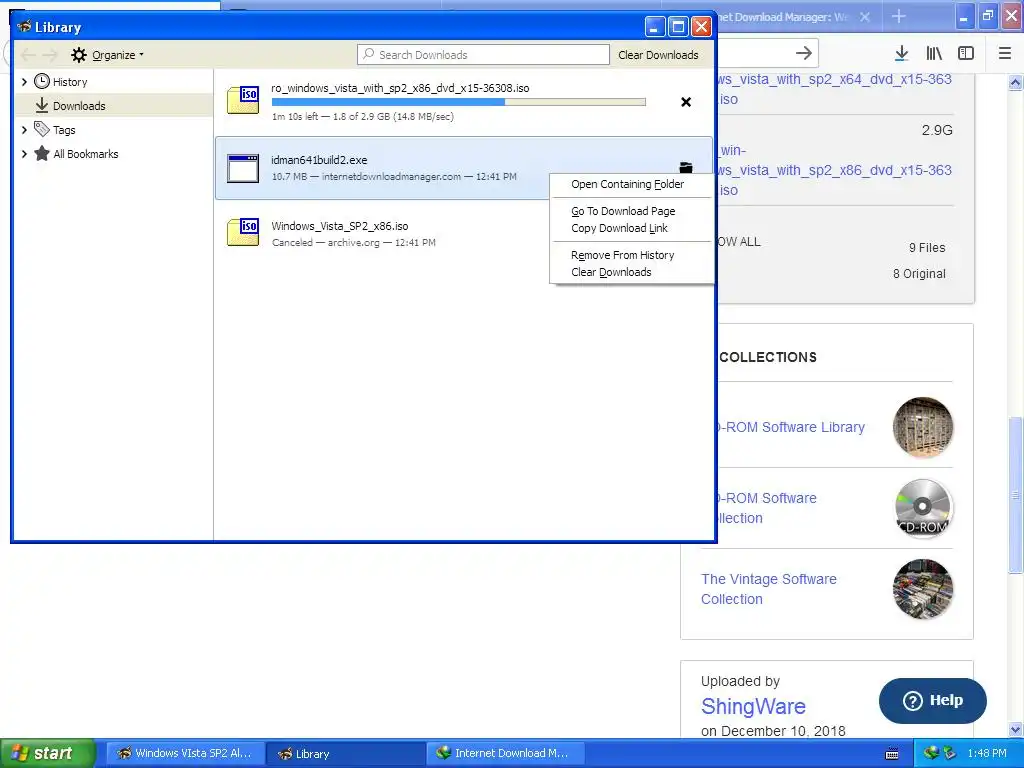Click the ro_windows_vista ISO file icon
The height and width of the screenshot is (768, 1024).
243,100
